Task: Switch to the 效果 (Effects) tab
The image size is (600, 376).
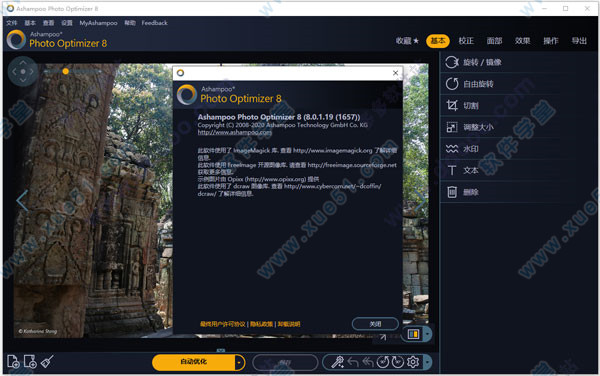Action: click(x=523, y=41)
